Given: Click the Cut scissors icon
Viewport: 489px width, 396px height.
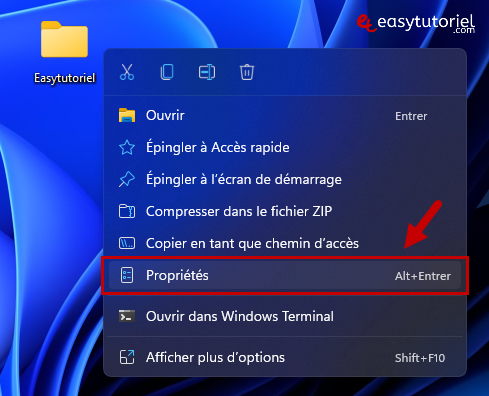Looking at the screenshot, I should tap(127, 72).
